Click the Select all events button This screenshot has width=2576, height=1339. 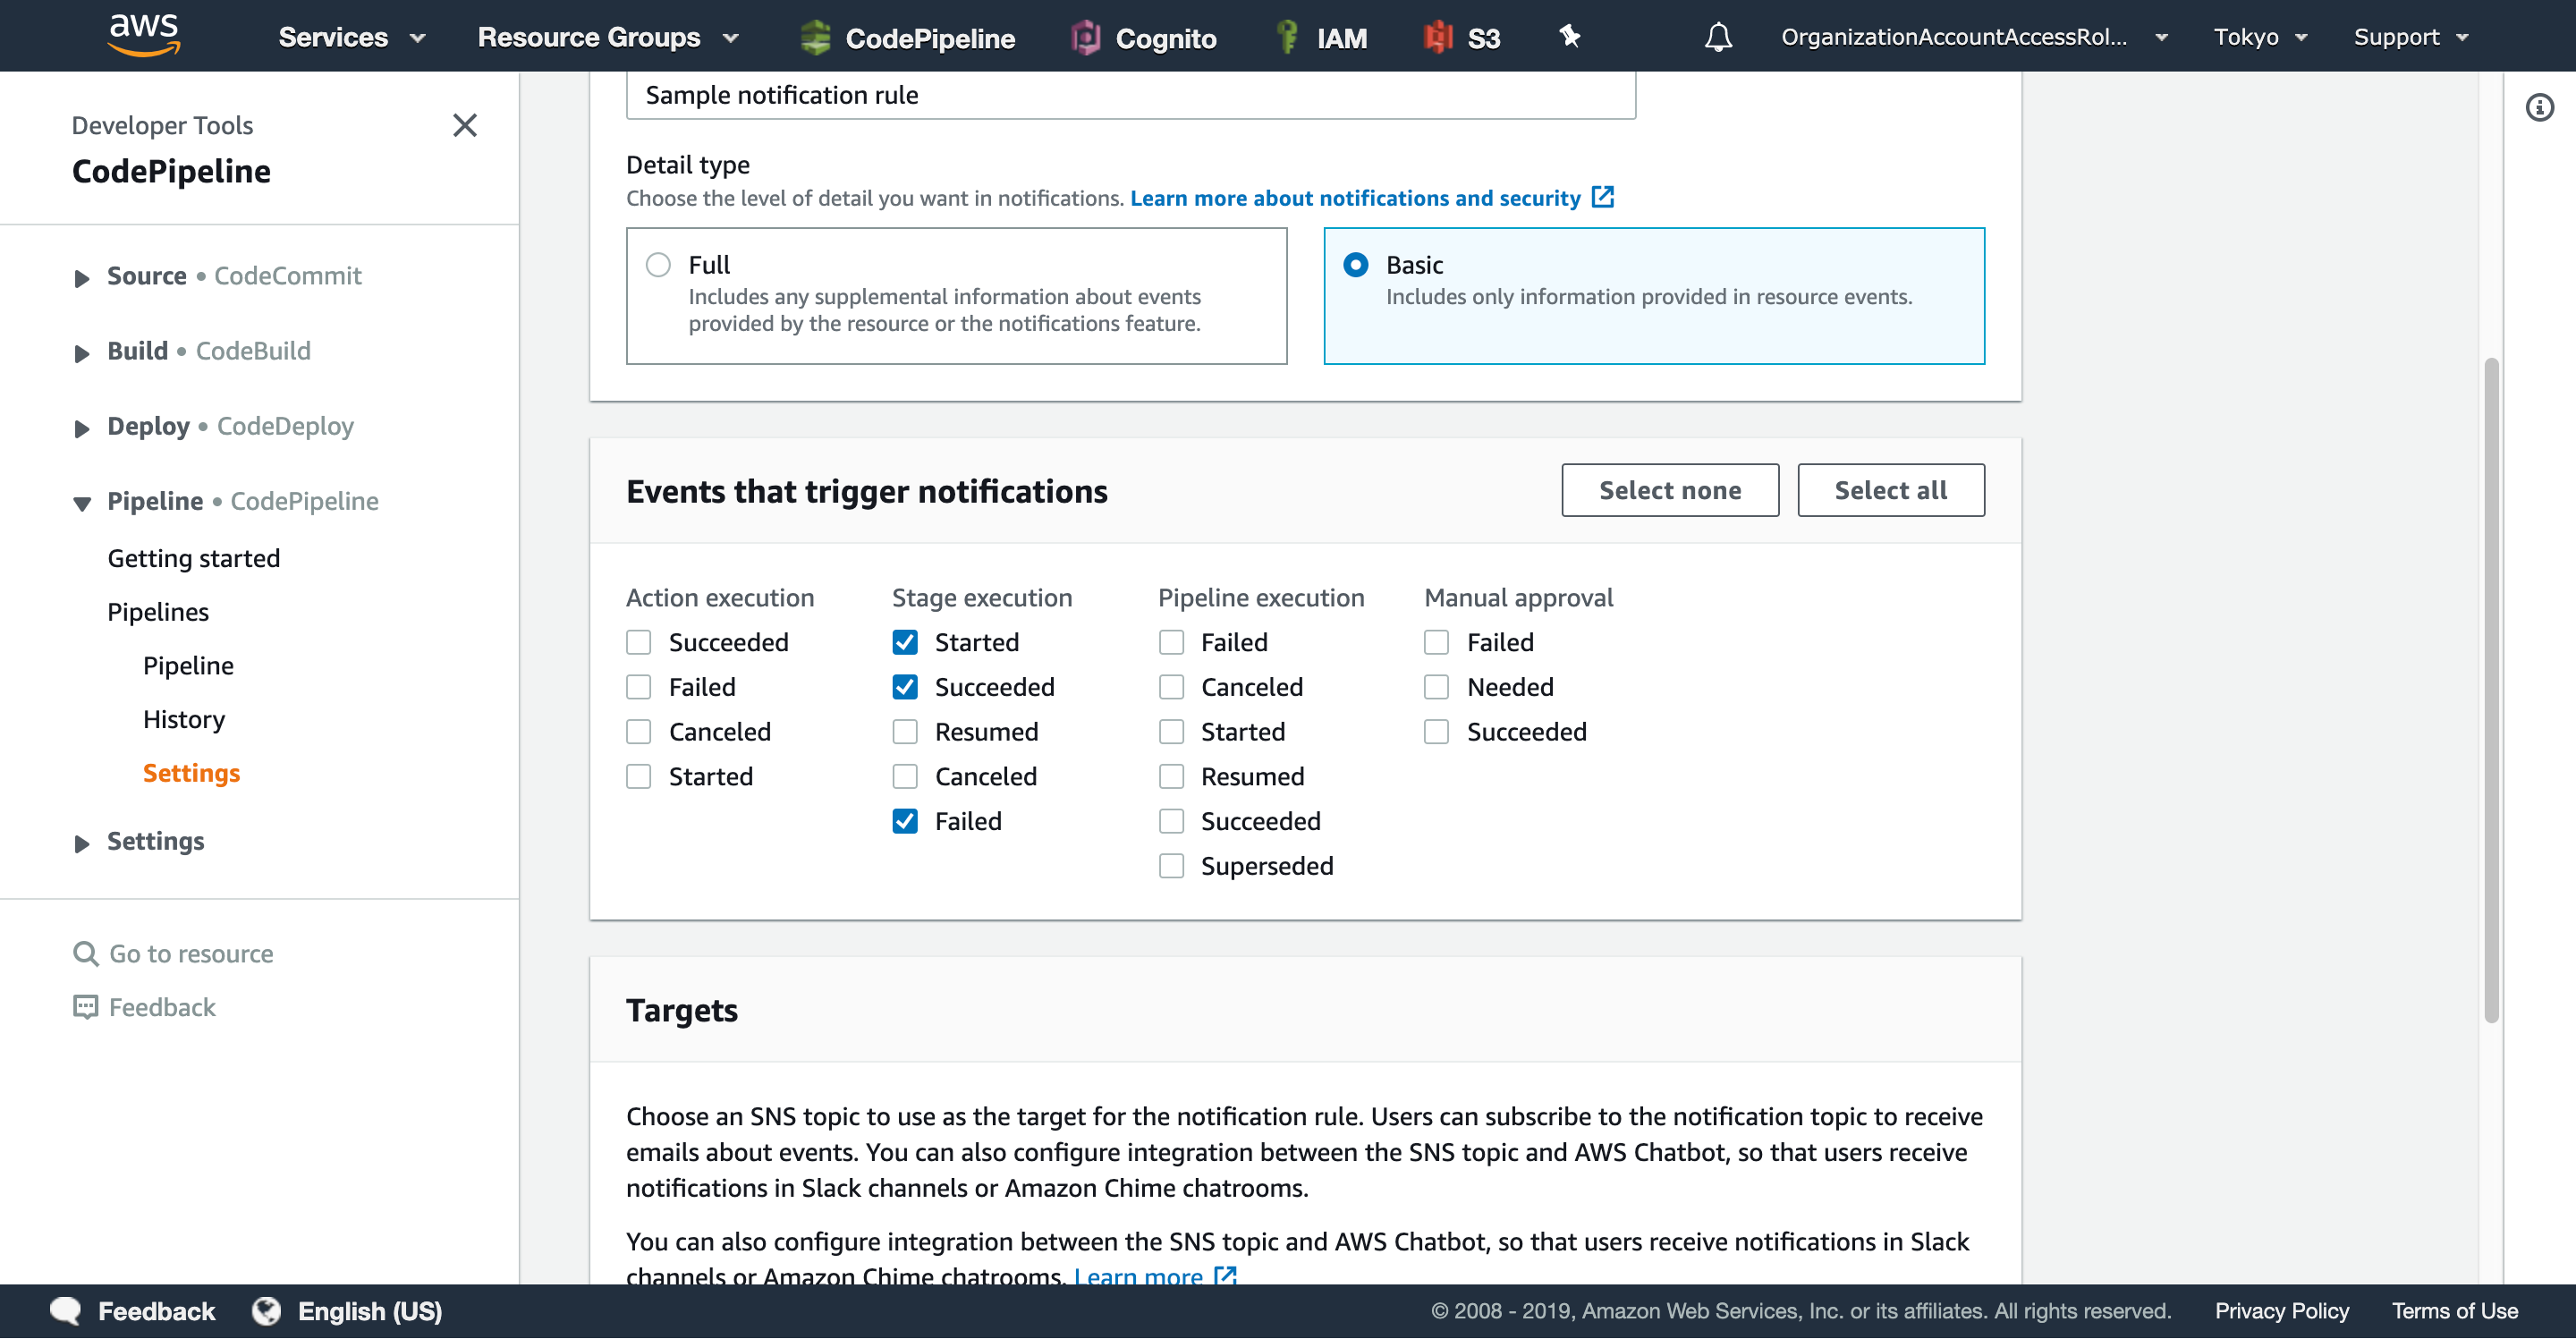tap(1890, 490)
